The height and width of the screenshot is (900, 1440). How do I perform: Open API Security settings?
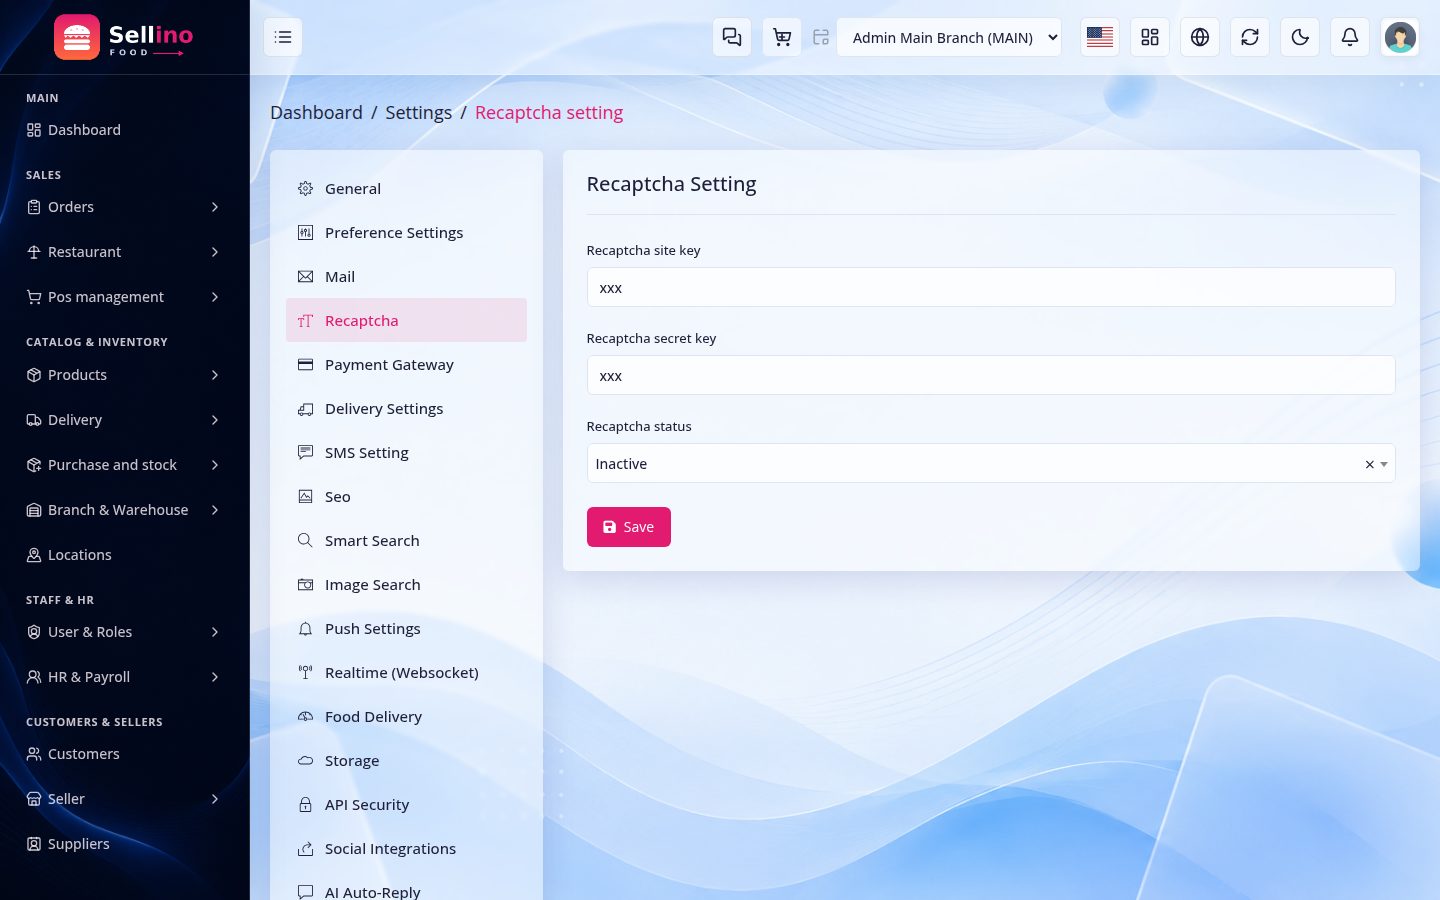click(406, 804)
